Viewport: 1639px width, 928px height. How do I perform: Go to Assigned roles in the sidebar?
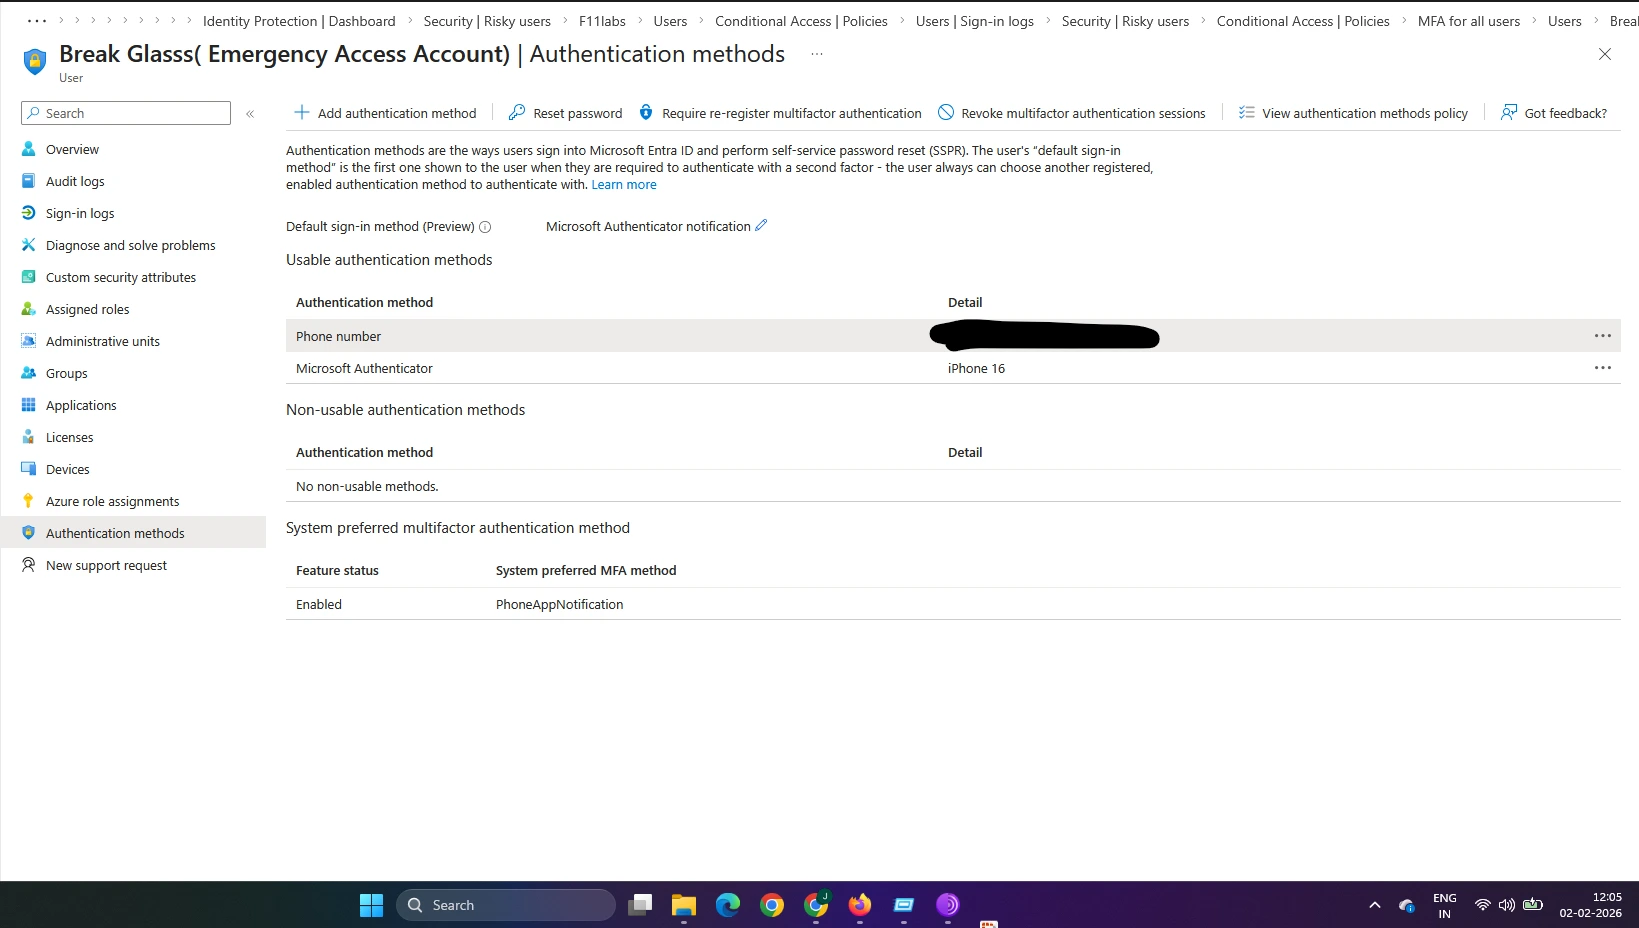click(87, 309)
